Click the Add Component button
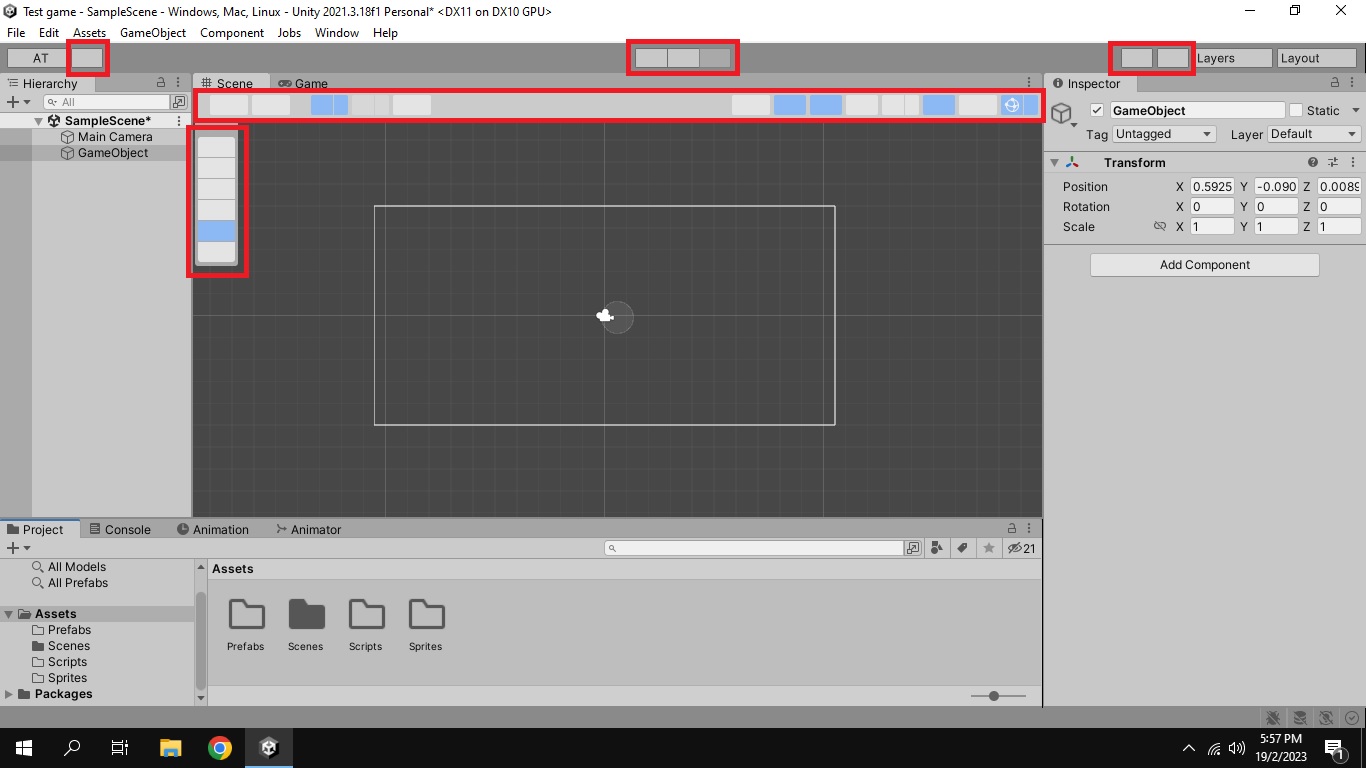The width and height of the screenshot is (1366, 768). (x=1204, y=264)
